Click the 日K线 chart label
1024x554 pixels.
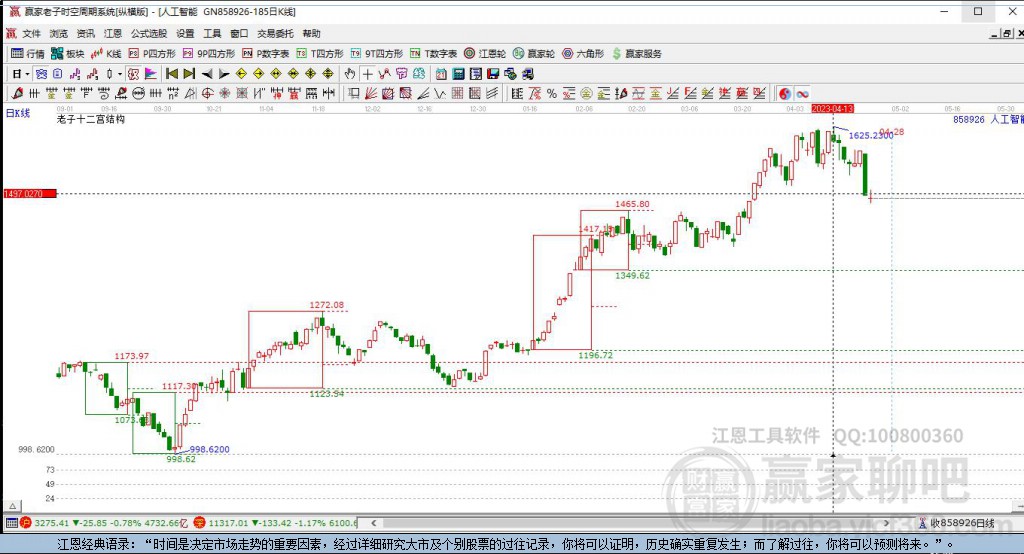click(18, 113)
